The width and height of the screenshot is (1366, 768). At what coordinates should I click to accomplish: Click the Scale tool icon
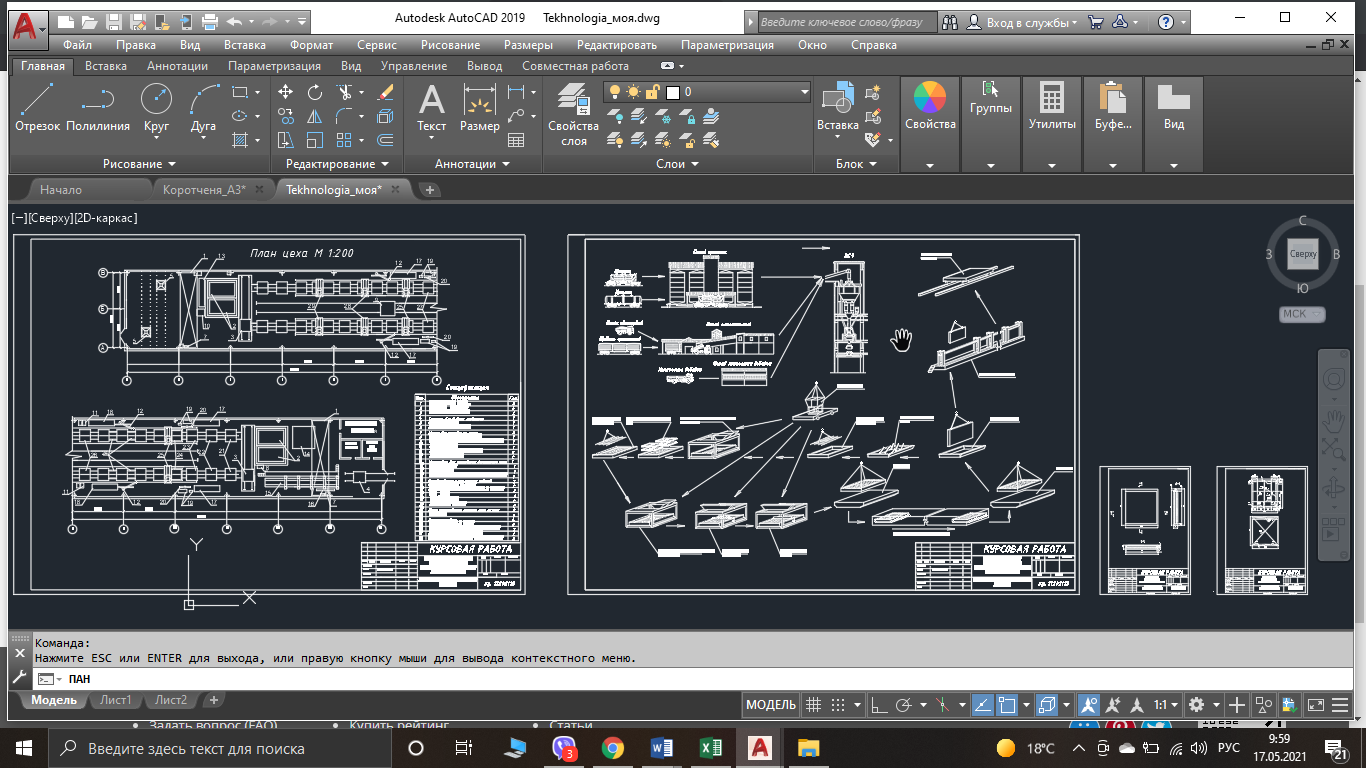[x=314, y=140]
